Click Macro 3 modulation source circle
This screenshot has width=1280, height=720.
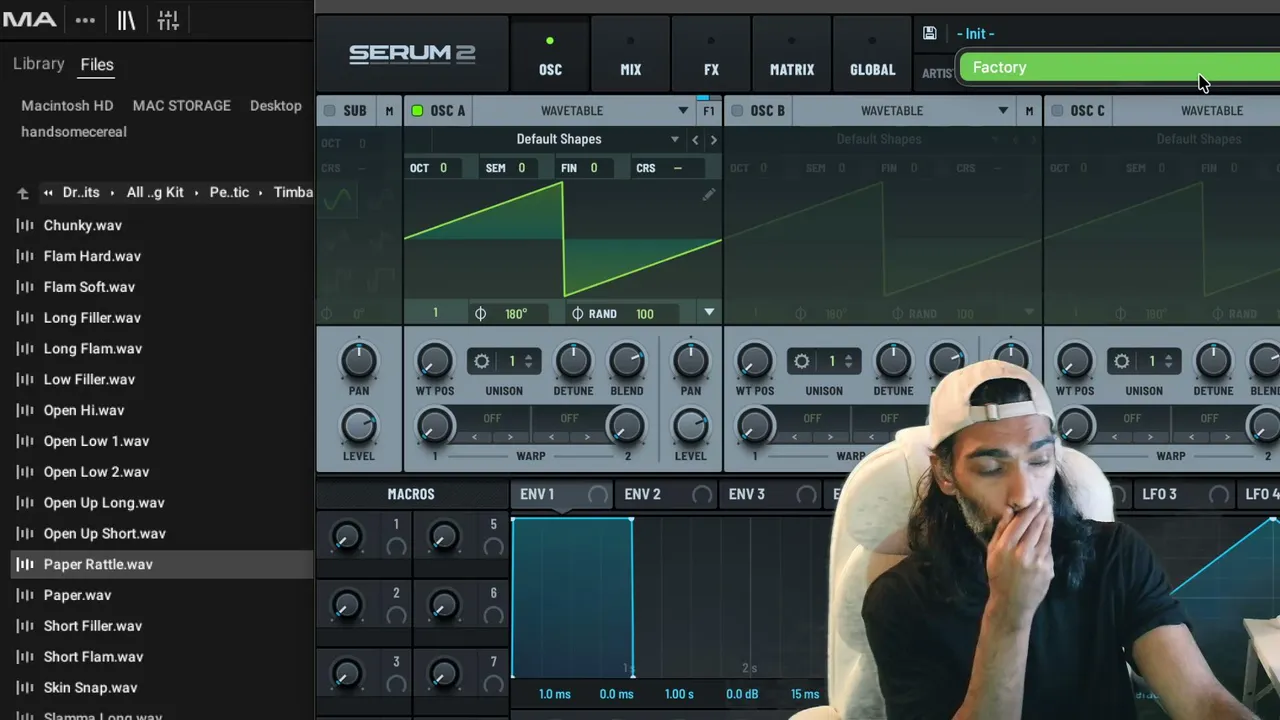(396, 685)
